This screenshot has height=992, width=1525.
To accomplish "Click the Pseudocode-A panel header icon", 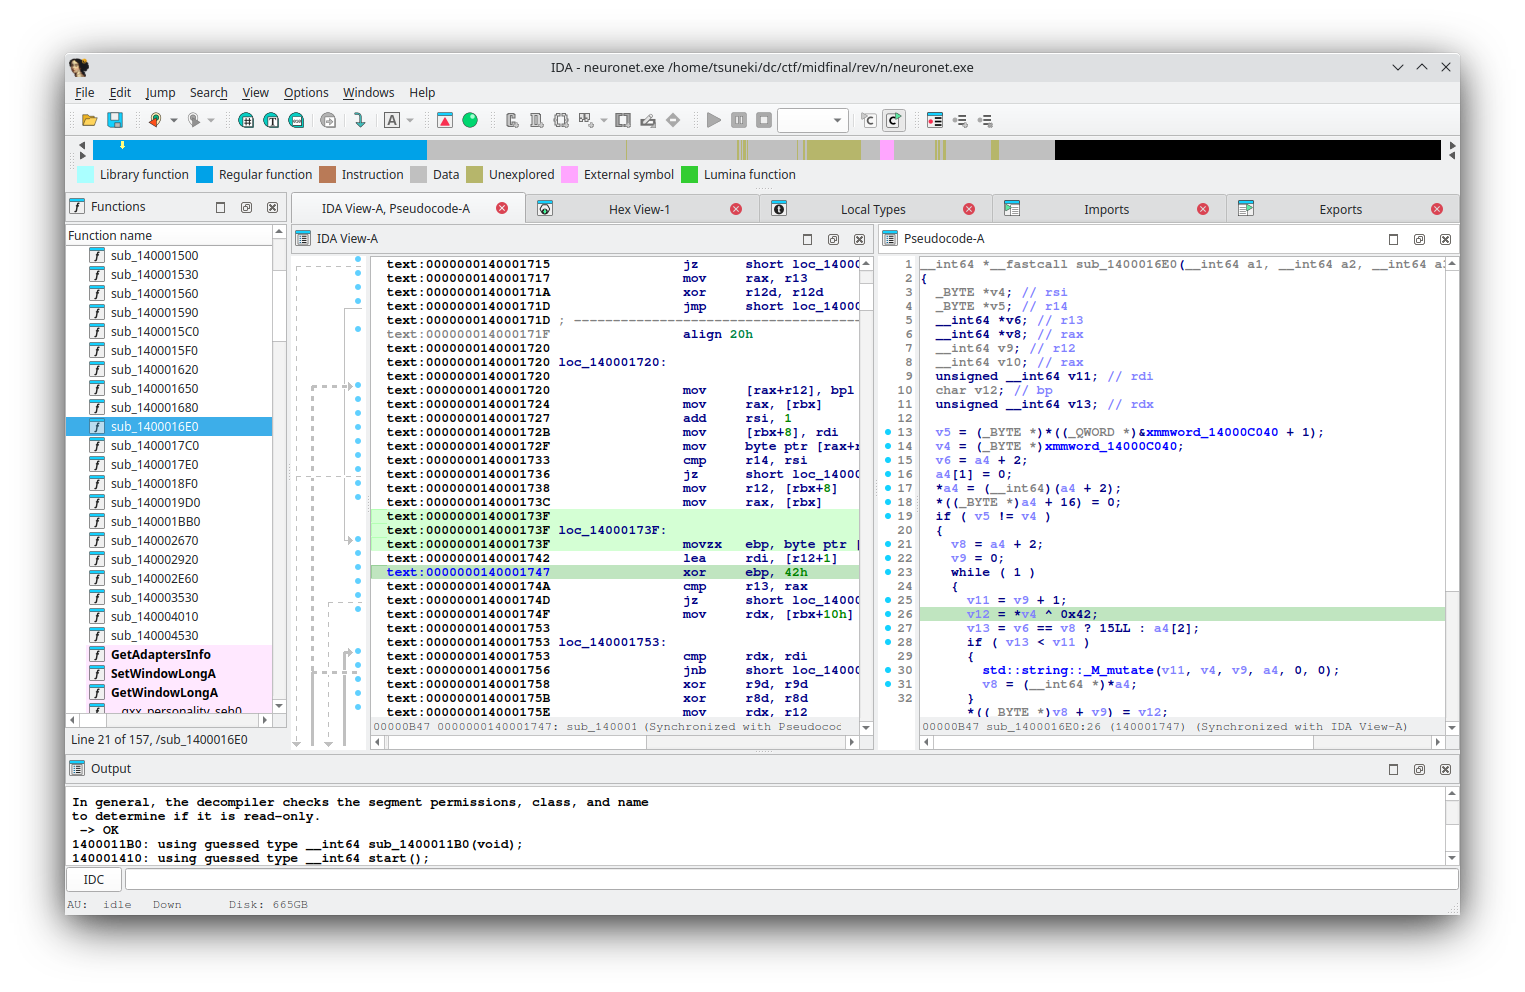I will pyautogui.click(x=890, y=239).
